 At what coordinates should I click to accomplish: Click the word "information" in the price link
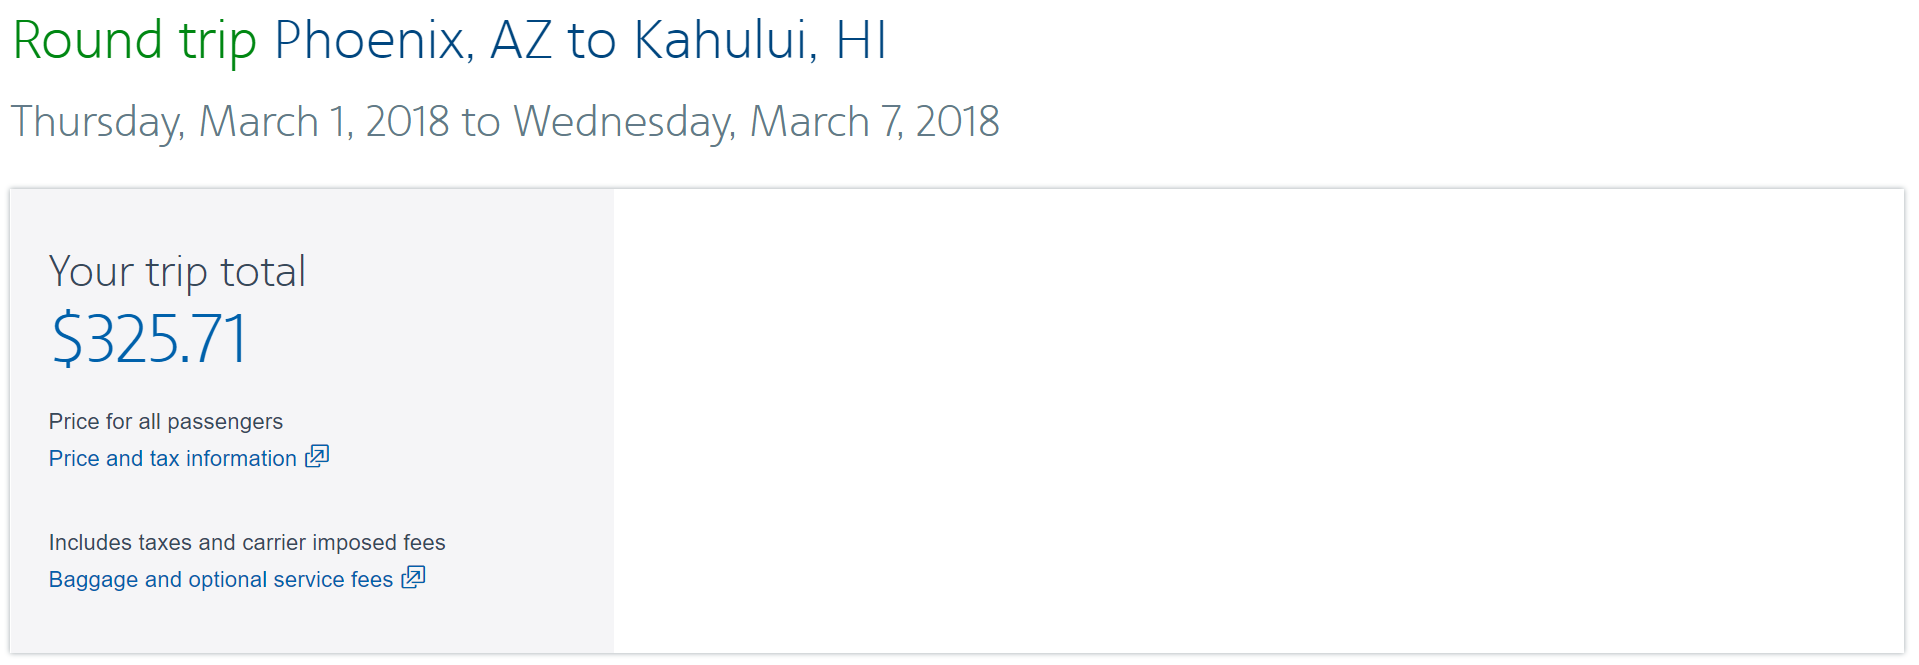click(241, 459)
